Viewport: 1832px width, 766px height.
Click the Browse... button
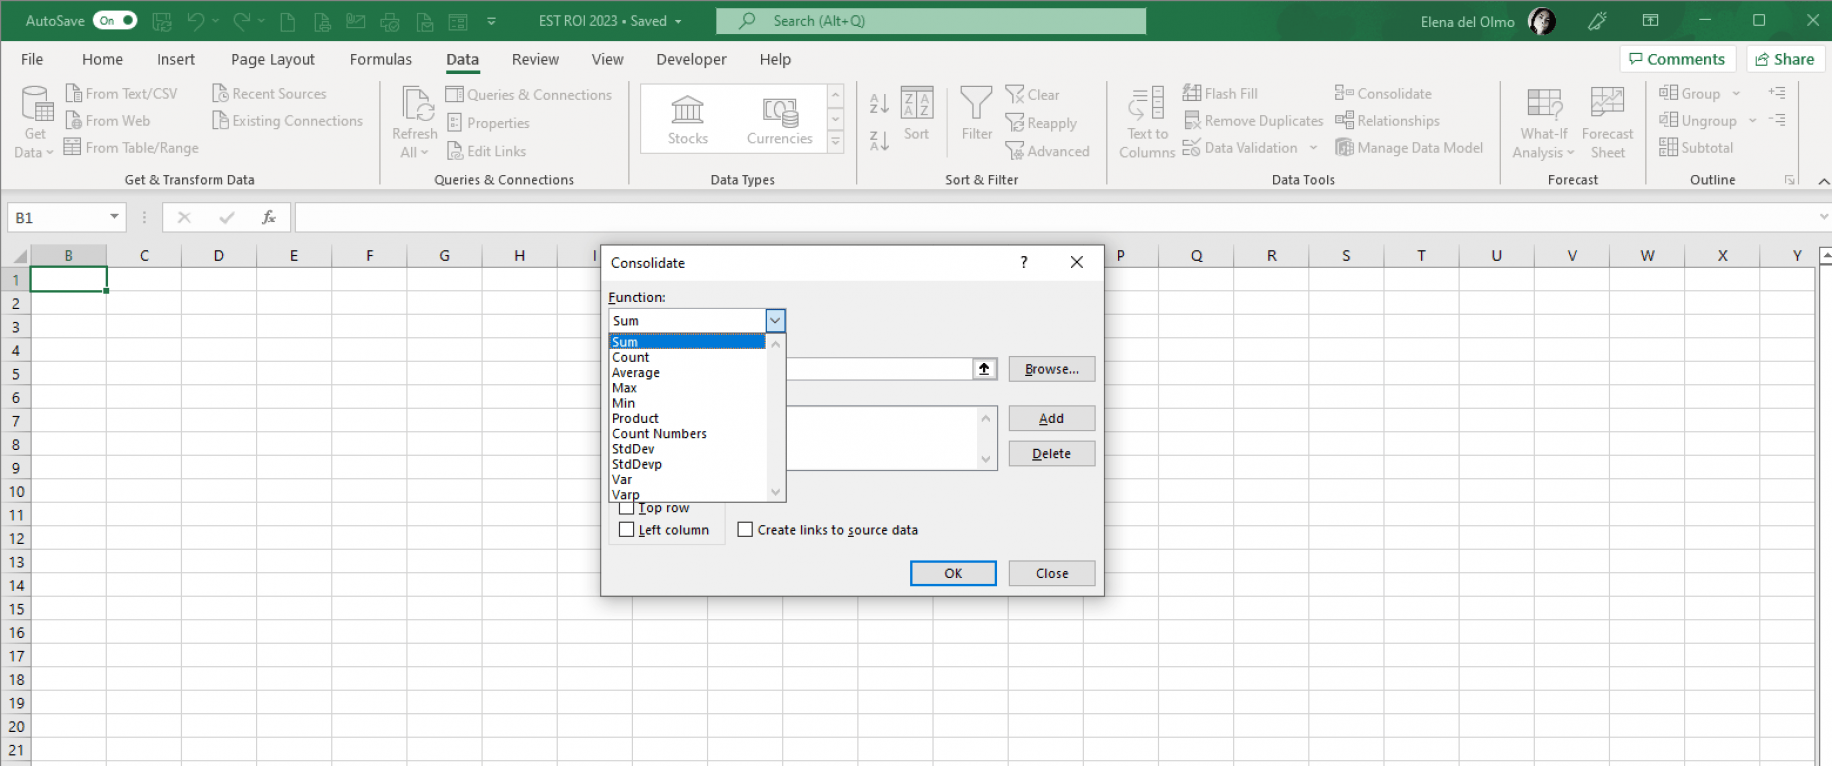(x=1051, y=369)
